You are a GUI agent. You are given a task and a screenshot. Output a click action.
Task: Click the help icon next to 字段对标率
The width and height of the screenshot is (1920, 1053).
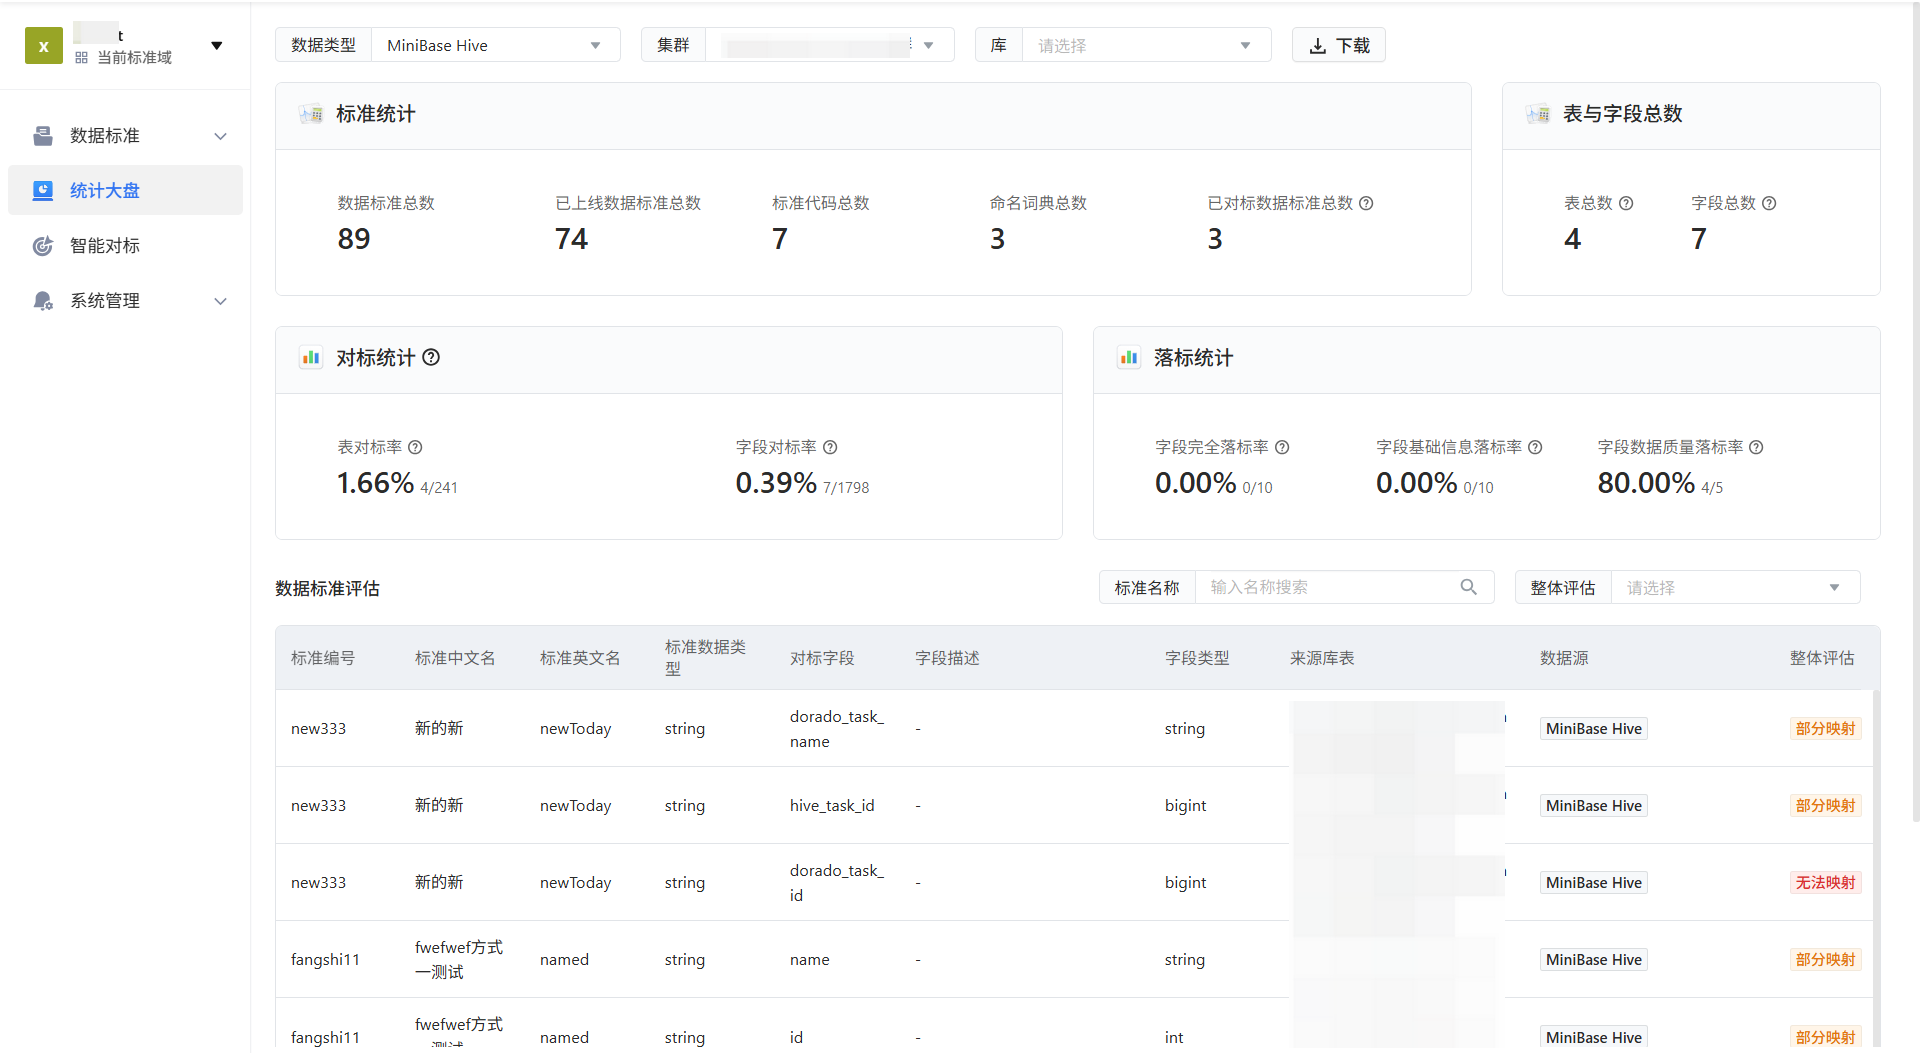coord(830,448)
